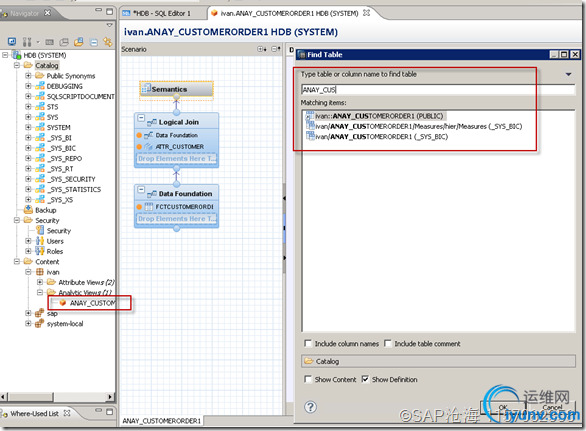Screen dimensions: 586x431
Task: Collapse the Content folder node
Action: pos(17,261)
